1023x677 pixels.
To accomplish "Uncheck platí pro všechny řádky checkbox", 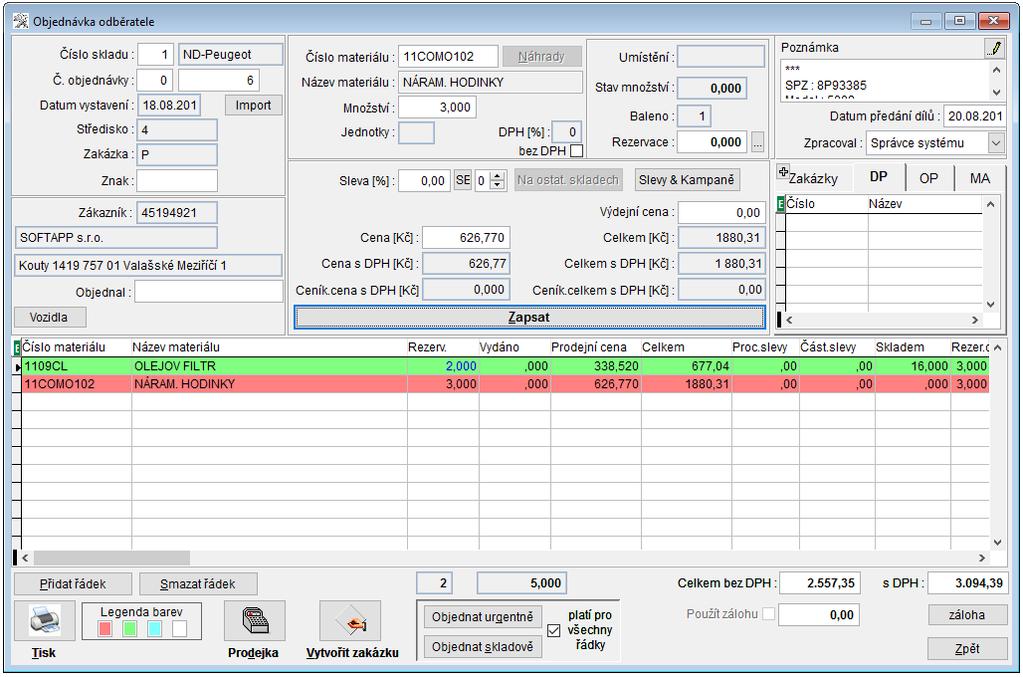I will point(554,630).
